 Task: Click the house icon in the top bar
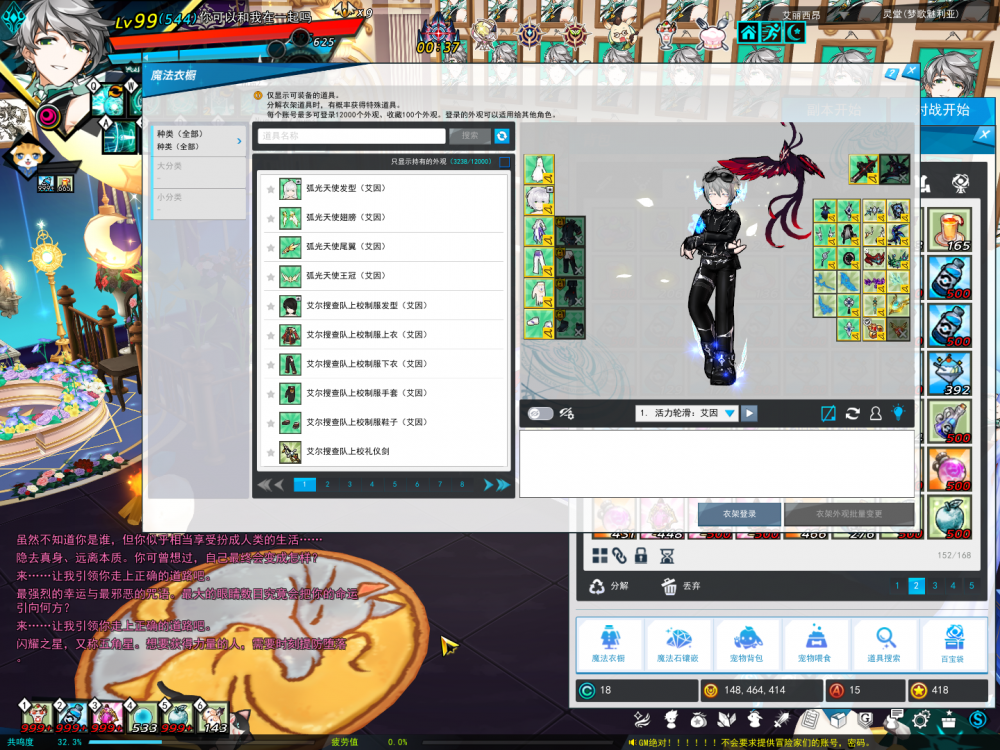[749, 32]
